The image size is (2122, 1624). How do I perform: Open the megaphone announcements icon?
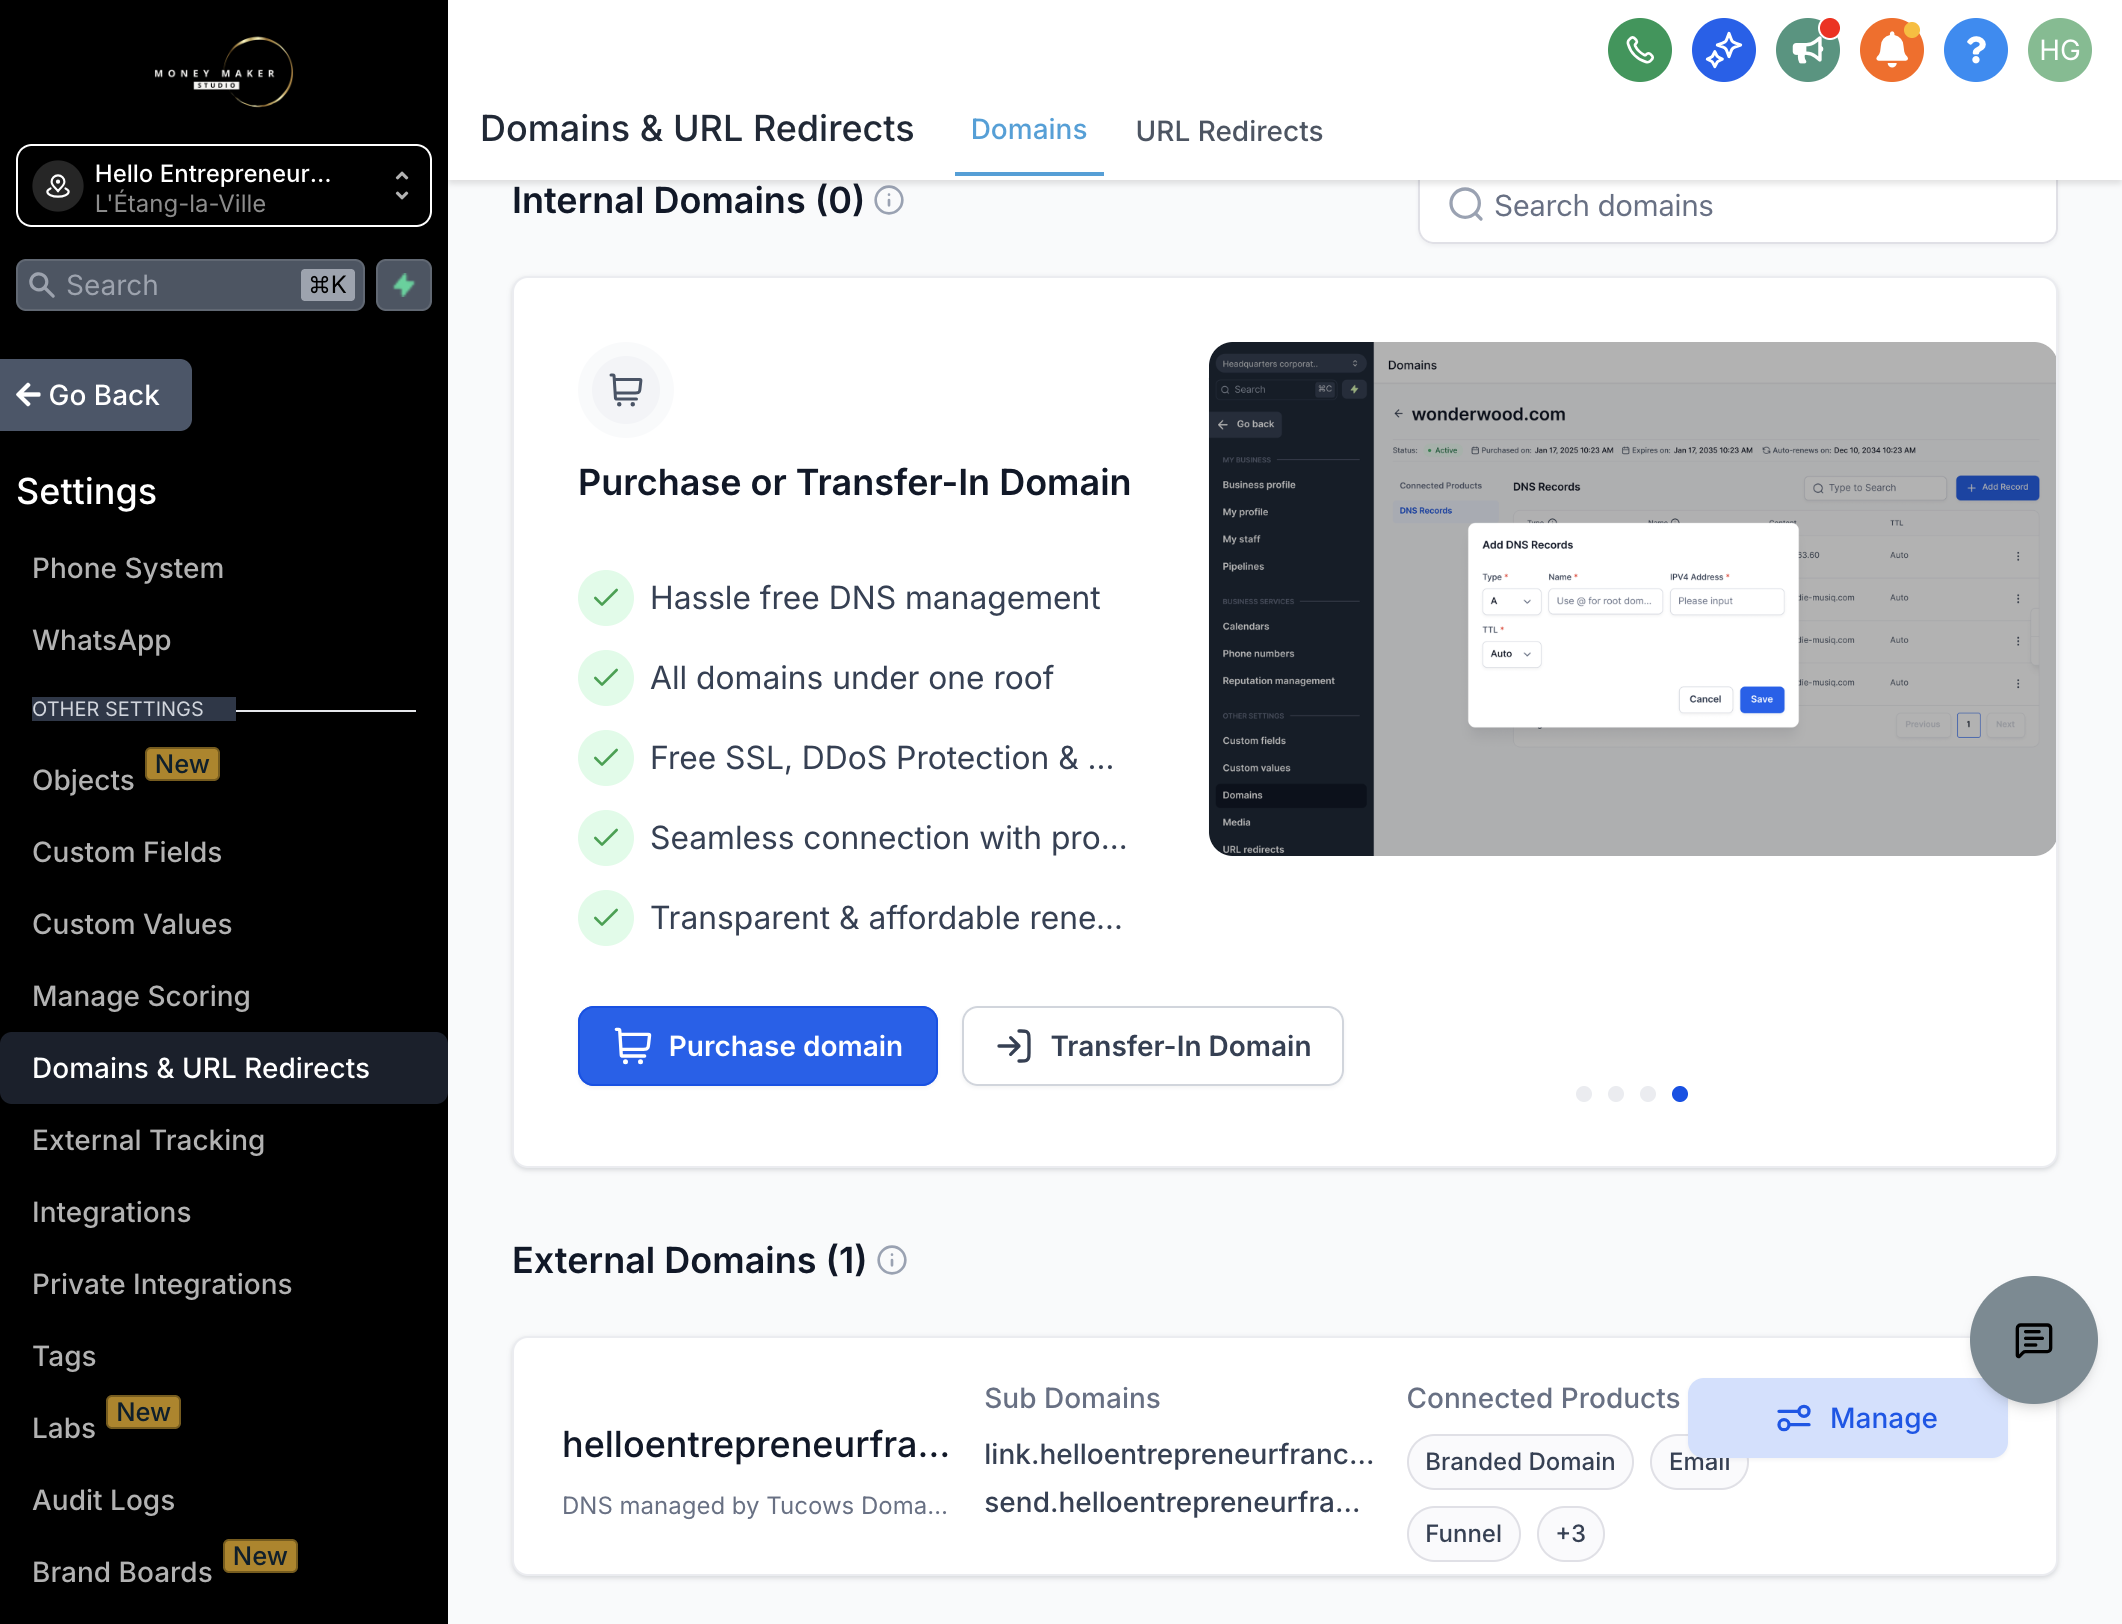[x=1807, y=50]
